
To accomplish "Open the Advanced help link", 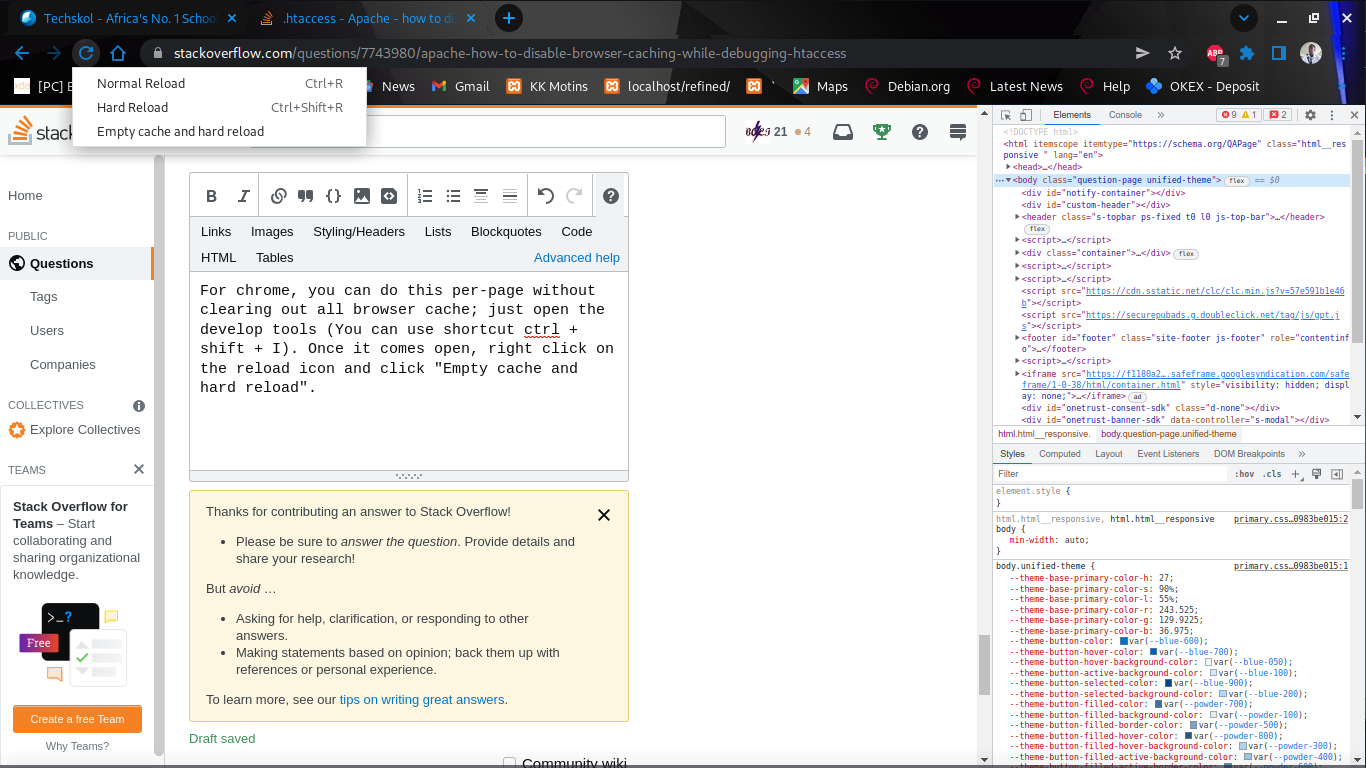I will 577,257.
